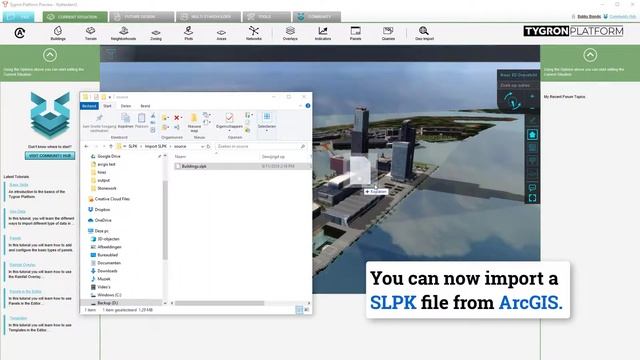Select OneDrive in navigation pane
This screenshot has height=360, width=640.
pos(103,220)
